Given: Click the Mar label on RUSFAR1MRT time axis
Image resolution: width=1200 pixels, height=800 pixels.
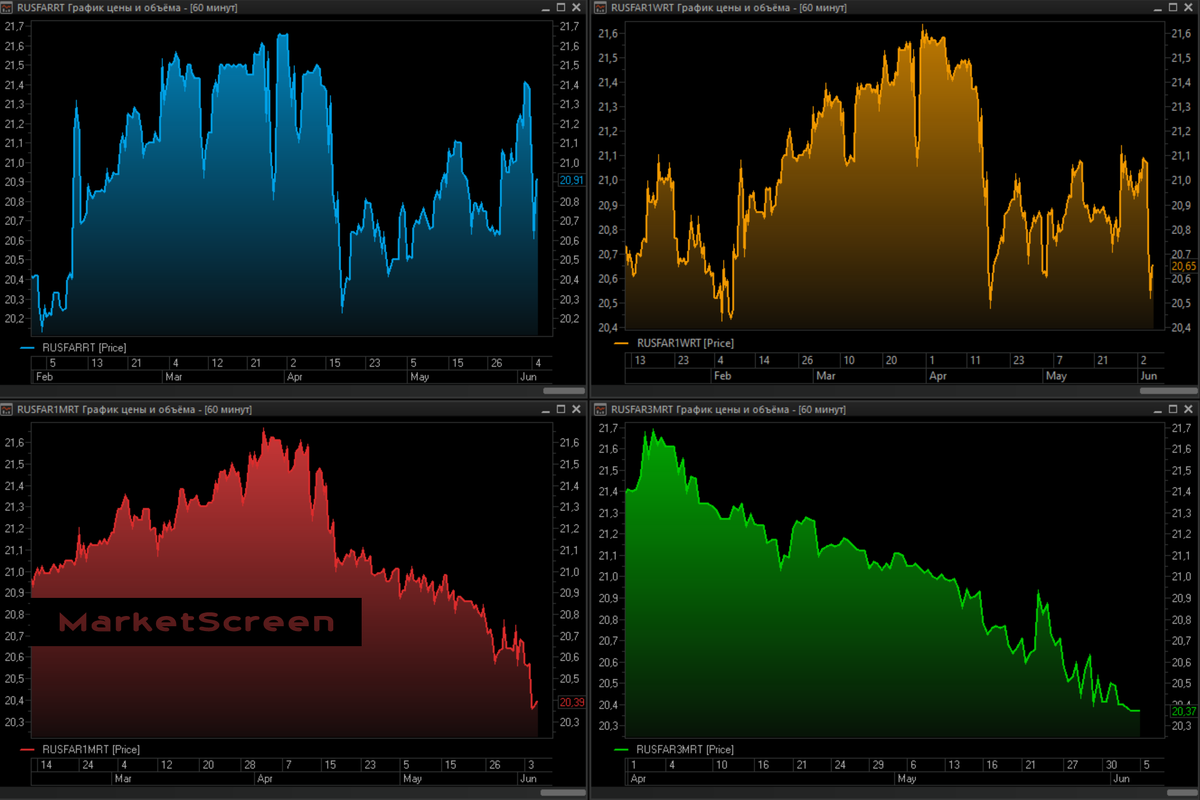Looking at the screenshot, I should (124, 778).
